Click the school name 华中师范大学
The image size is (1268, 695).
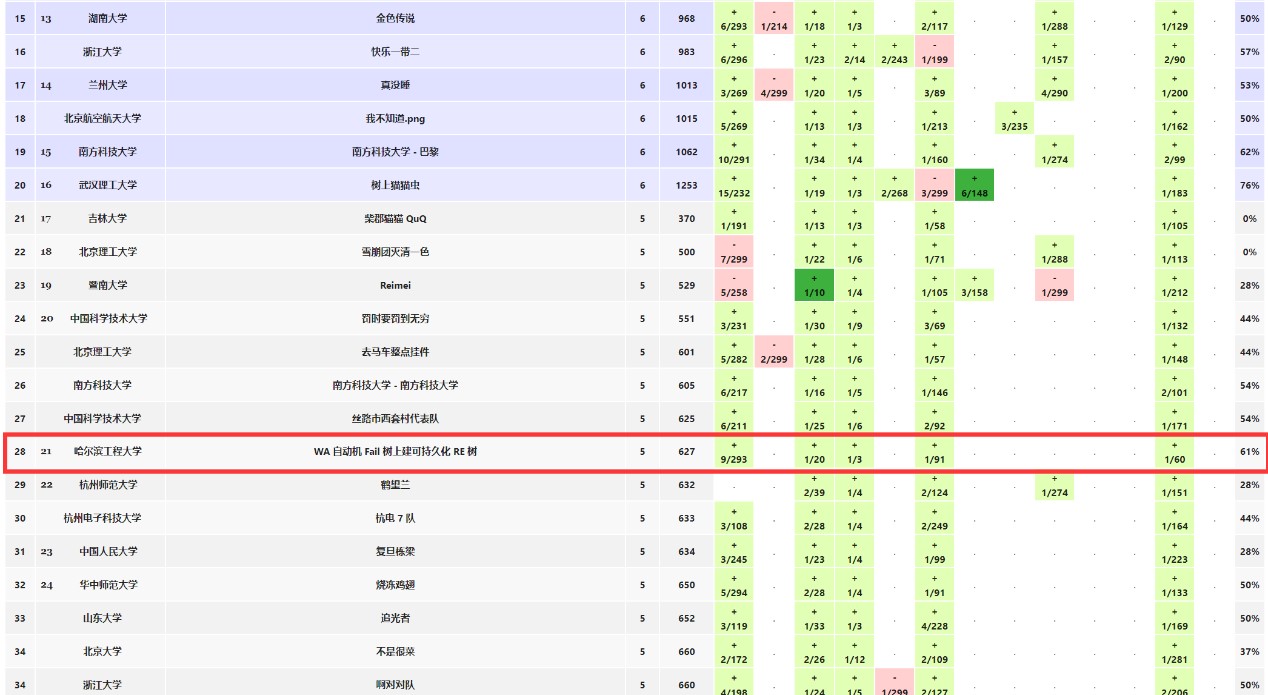point(108,584)
